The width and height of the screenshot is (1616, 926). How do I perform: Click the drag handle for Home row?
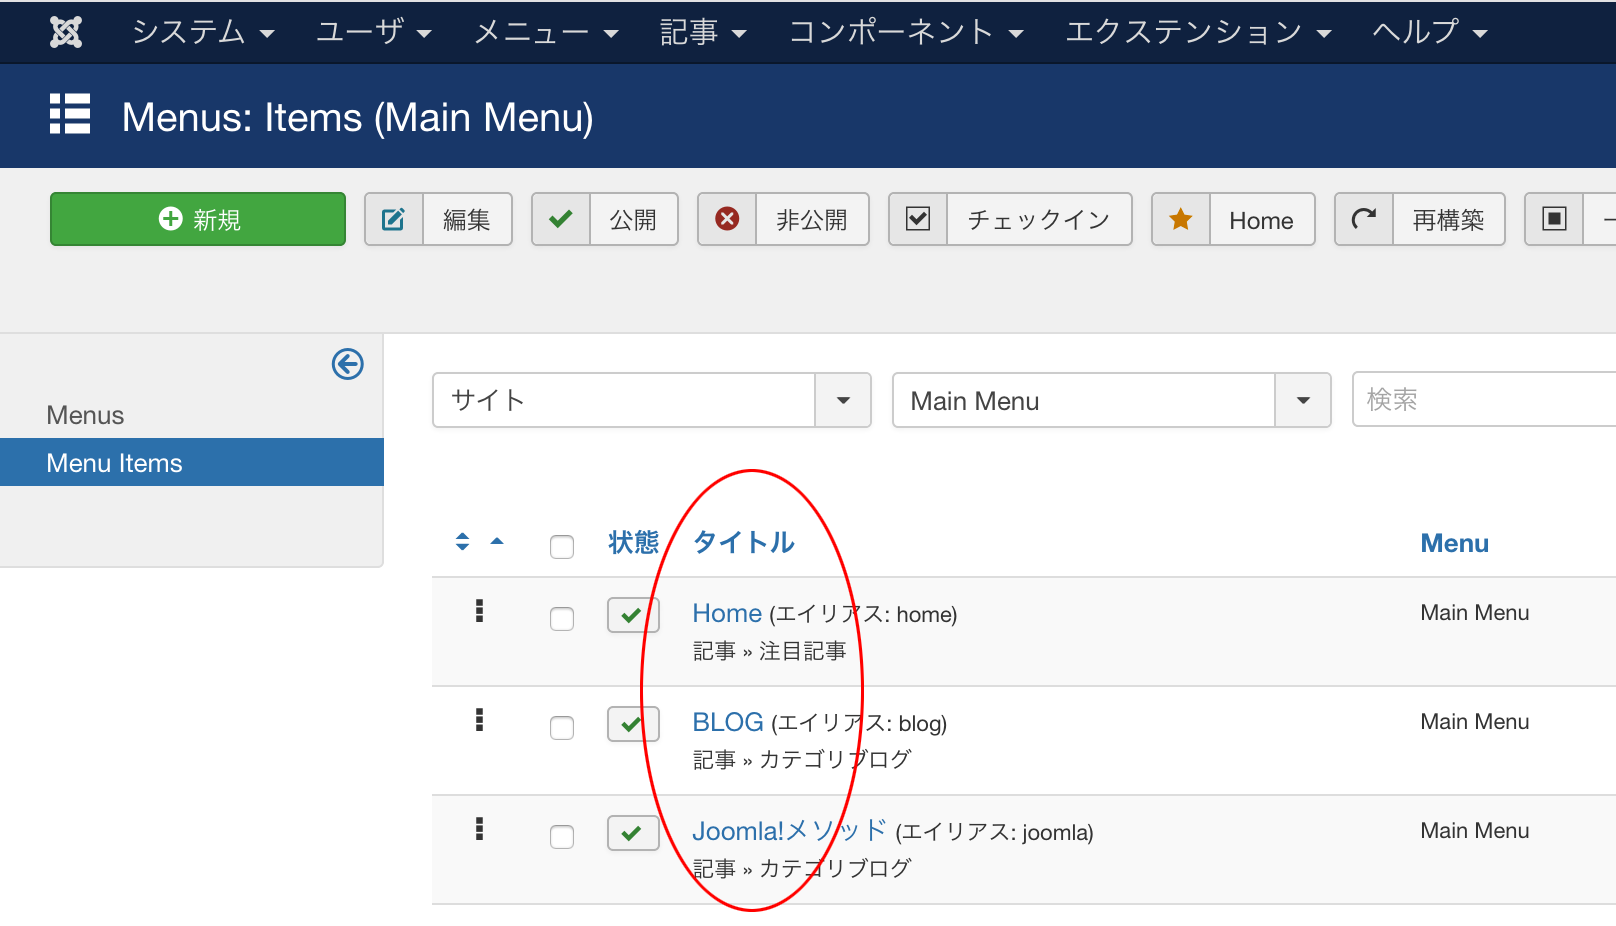(x=480, y=611)
